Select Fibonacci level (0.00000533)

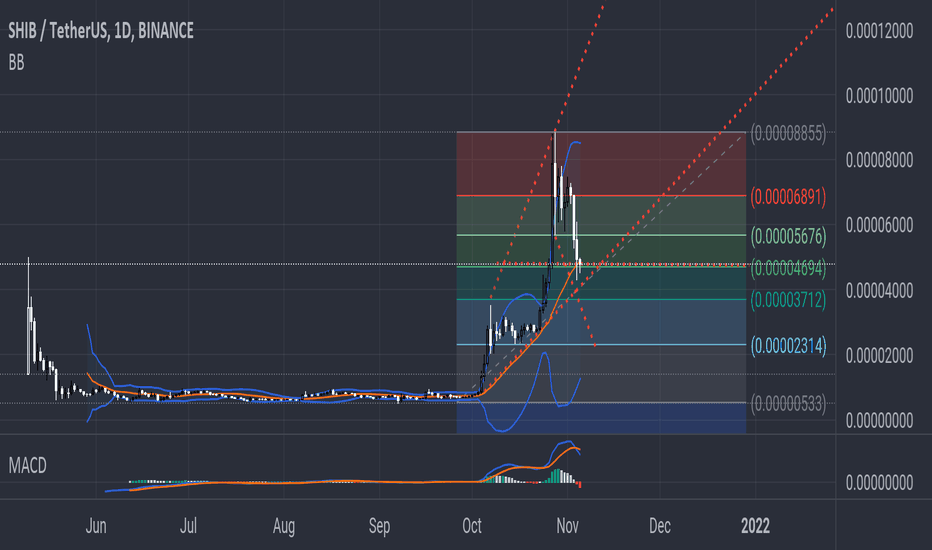[788, 404]
